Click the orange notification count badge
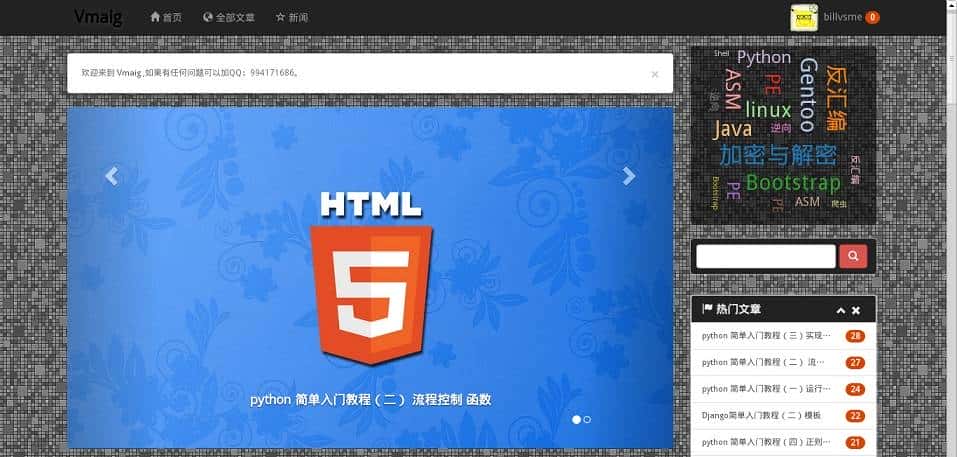 click(x=872, y=17)
